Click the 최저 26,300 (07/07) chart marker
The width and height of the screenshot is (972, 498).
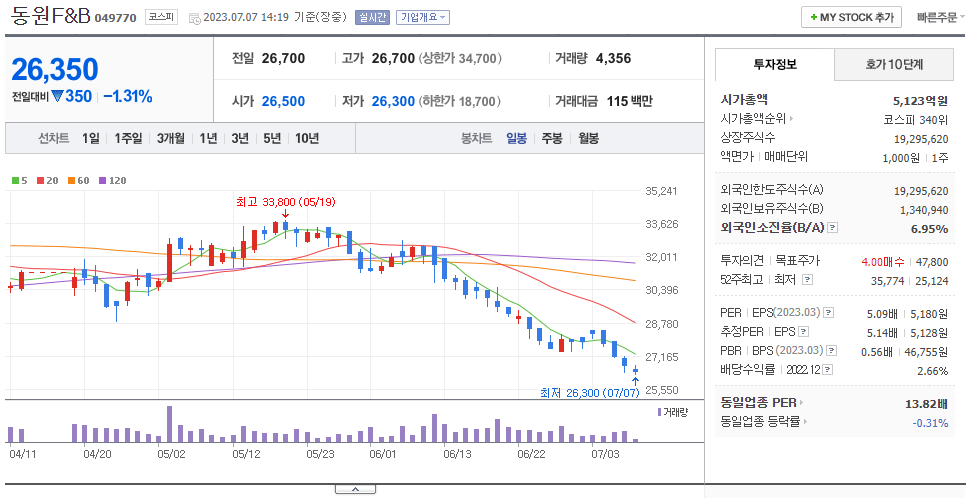pos(590,393)
